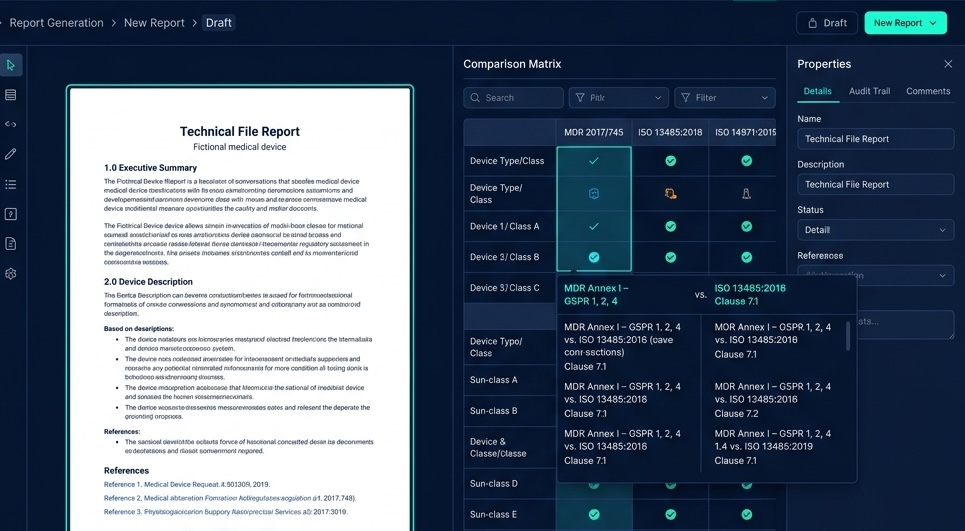
Task: Select MDR 2017/745 column header
Action: (x=594, y=132)
